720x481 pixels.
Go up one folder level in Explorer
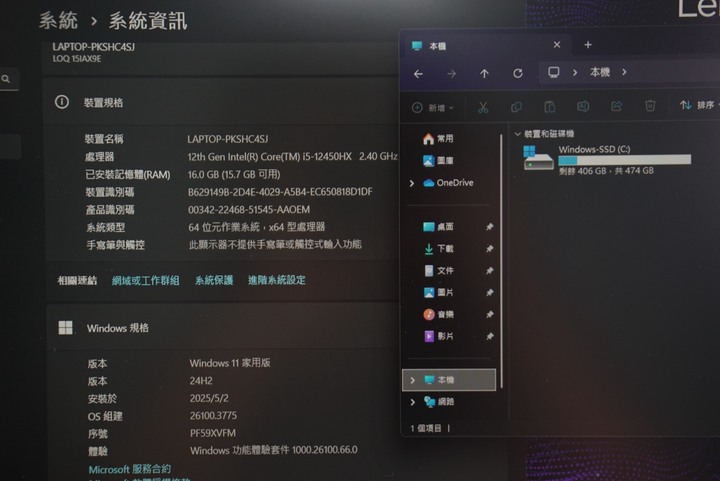point(484,73)
